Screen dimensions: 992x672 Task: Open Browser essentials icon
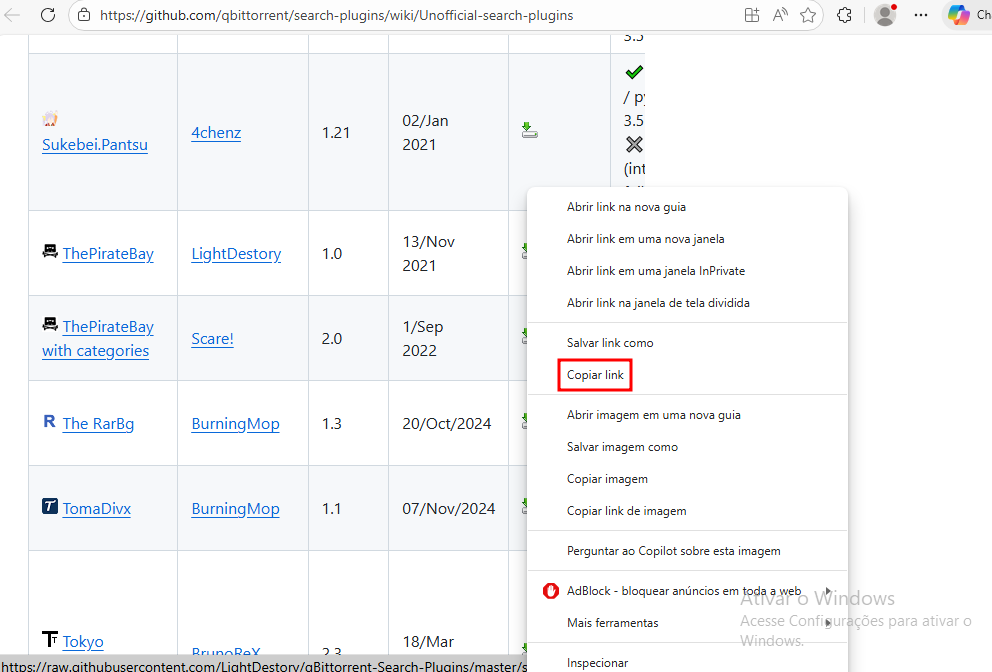pos(843,16)
